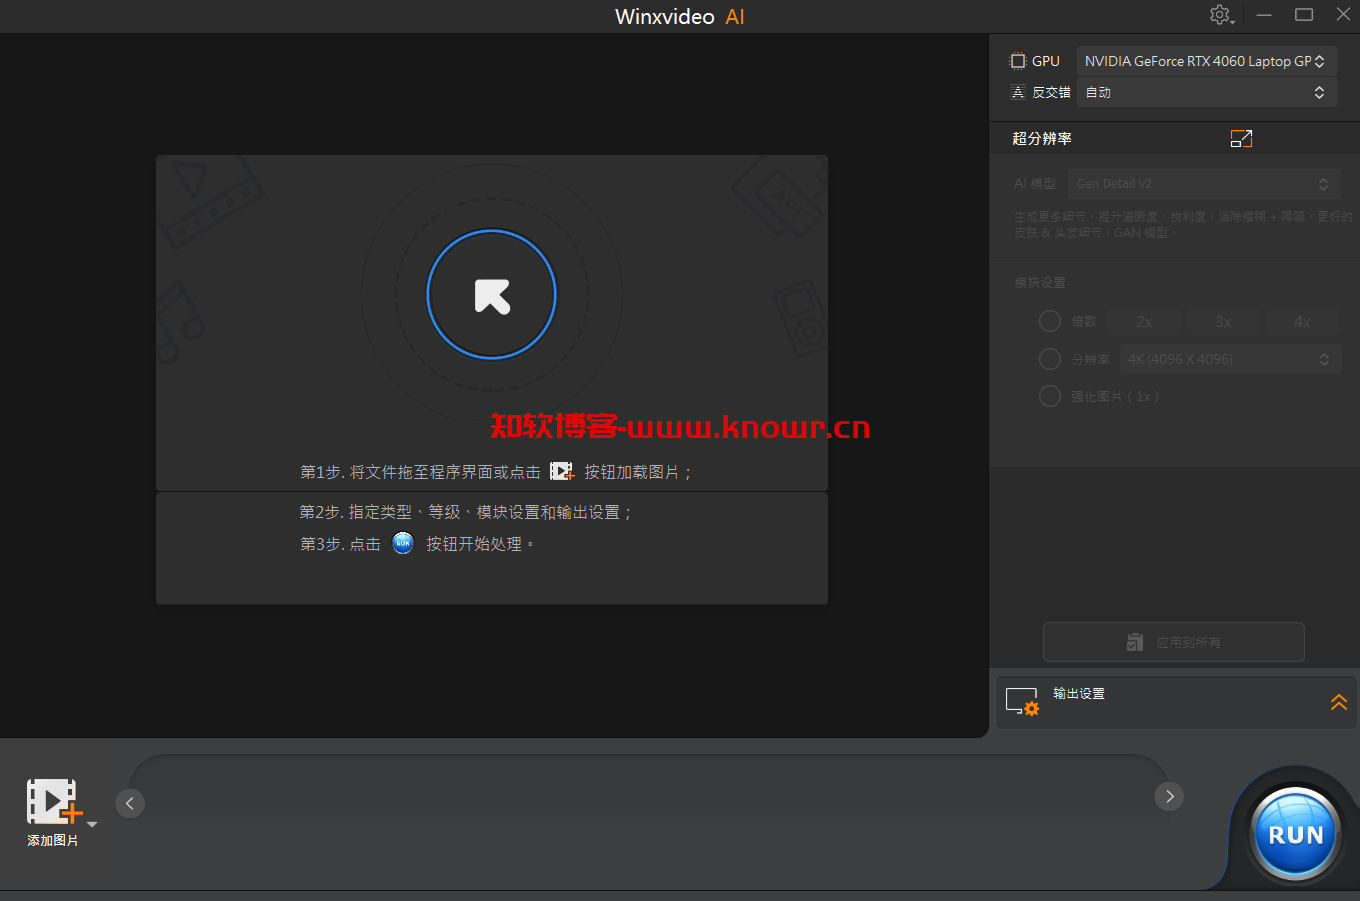1360x901 pixels.
Task: Click the small RUN icon in step 3
Action: (403, 543)
